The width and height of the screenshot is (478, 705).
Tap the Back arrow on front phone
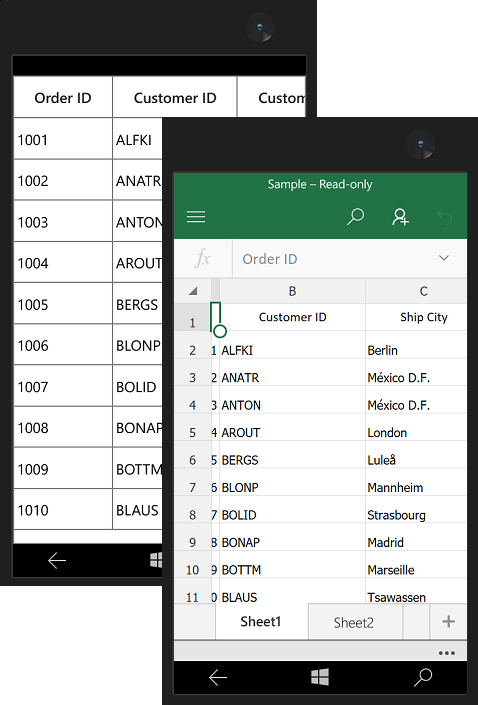pyautogui.click(x=218, y=678)
